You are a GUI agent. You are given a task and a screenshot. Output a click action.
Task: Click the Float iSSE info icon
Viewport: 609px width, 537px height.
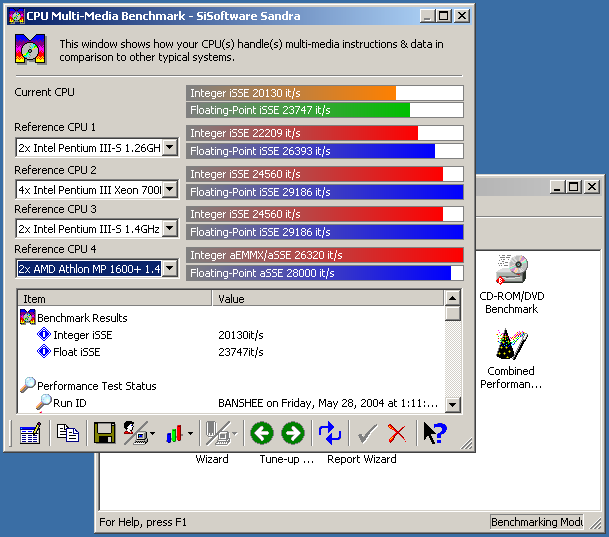[44, 351]
